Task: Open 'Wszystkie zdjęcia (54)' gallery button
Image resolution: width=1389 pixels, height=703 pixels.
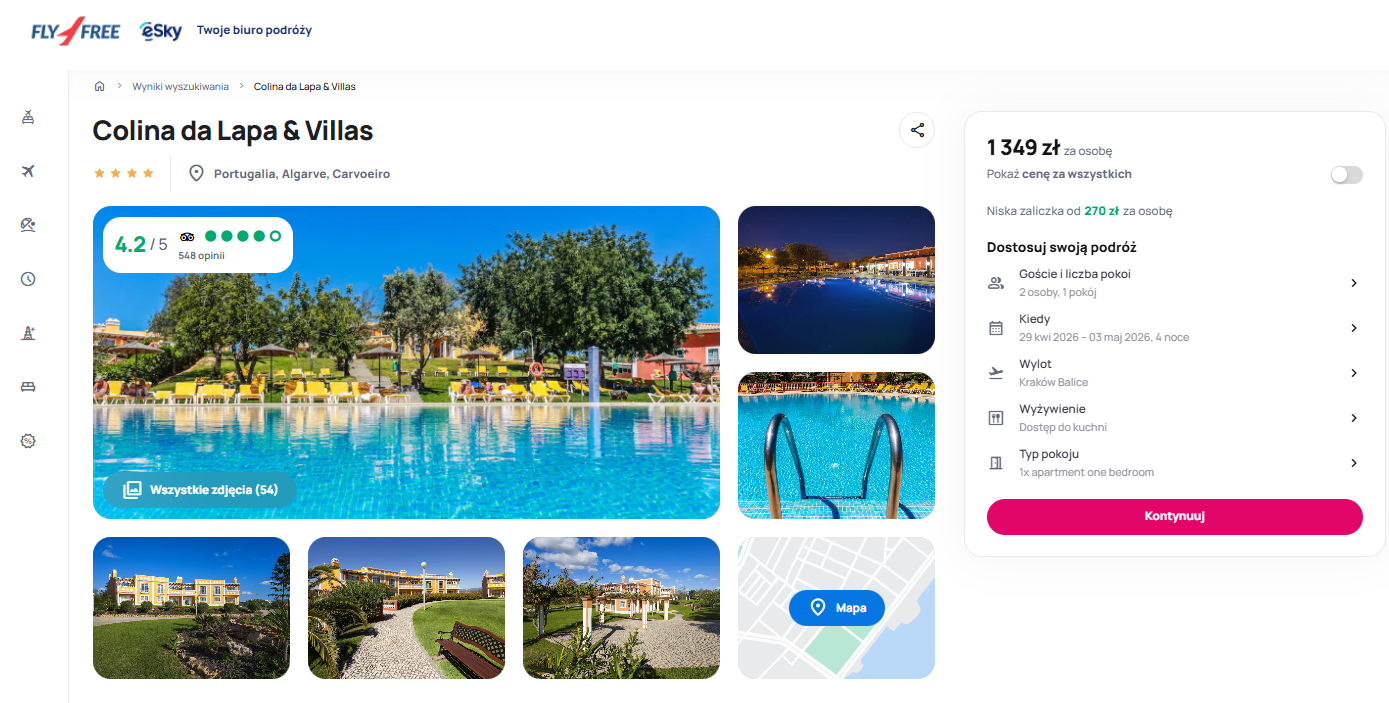Action: point(200,490)
